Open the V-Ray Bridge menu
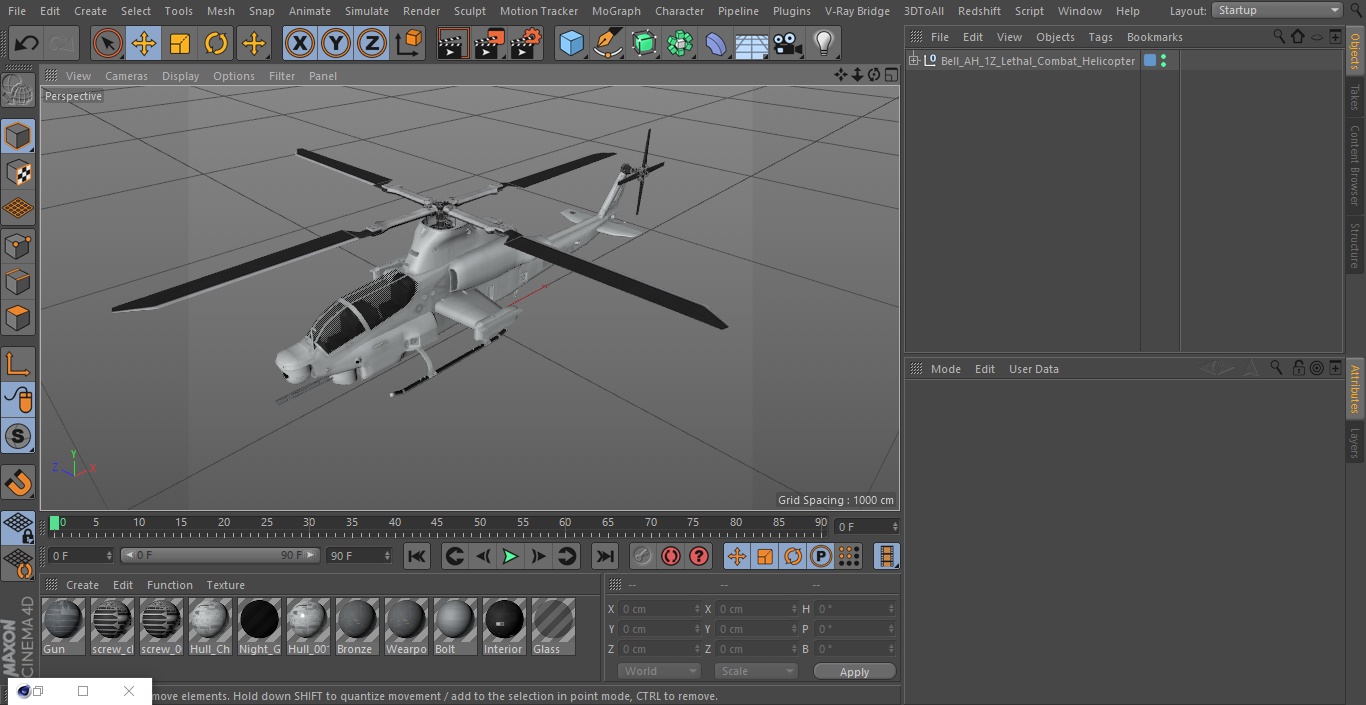The image size is (1366, 705). point(857,11)
